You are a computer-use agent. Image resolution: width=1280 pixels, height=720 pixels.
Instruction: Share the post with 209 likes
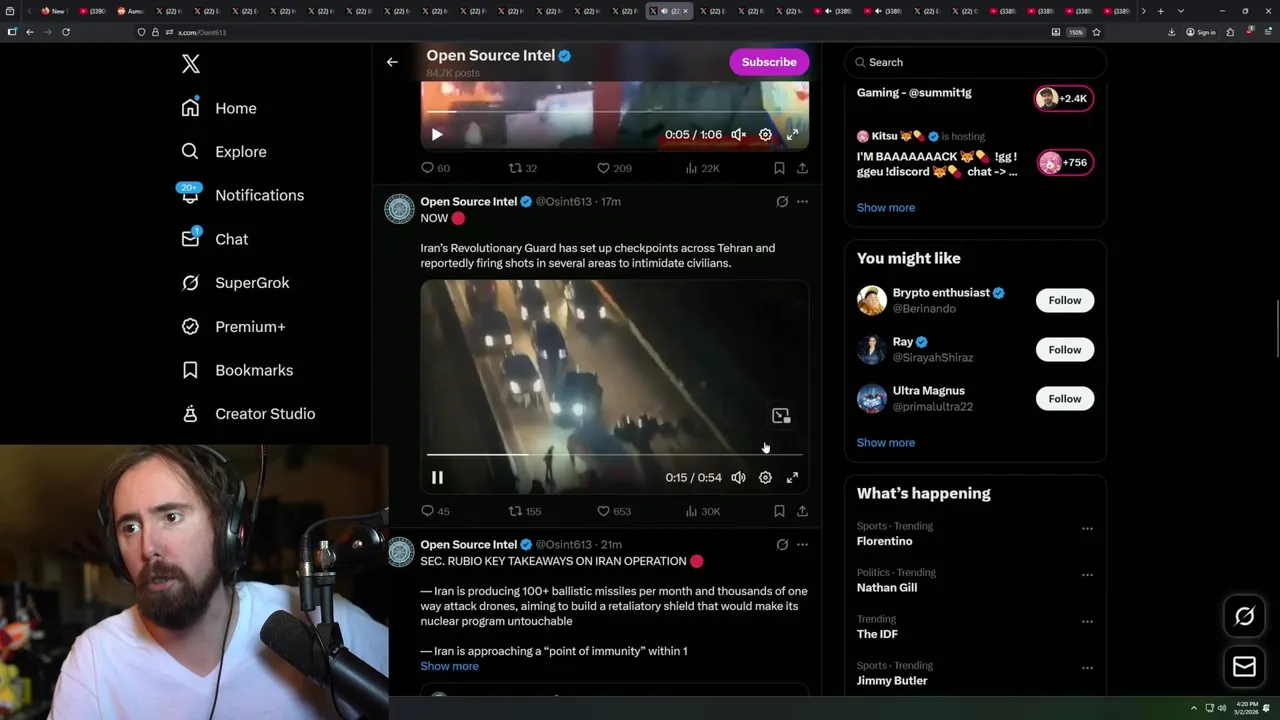pos(802,168)
